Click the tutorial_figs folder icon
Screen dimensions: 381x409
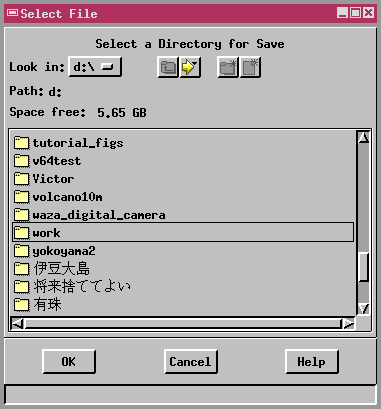coord(22,143)
